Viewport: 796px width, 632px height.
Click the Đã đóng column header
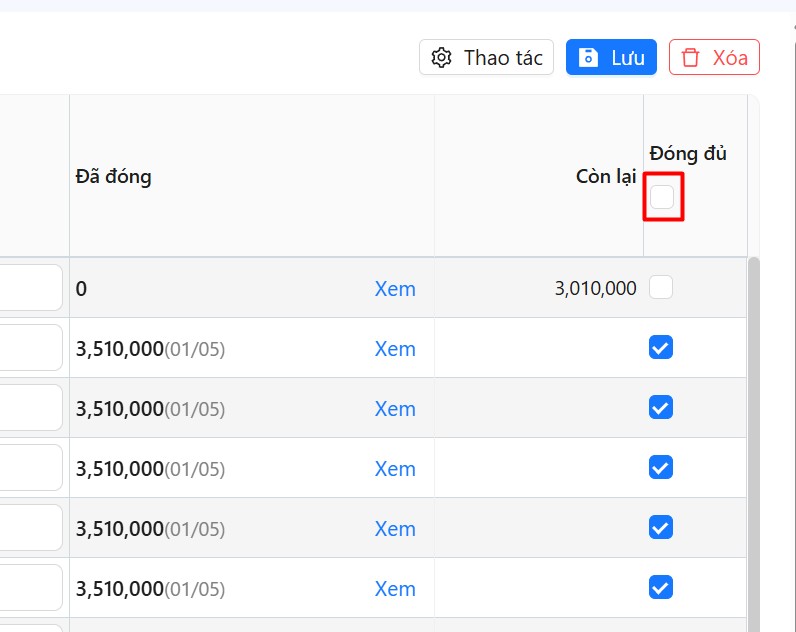pos(113,177)
